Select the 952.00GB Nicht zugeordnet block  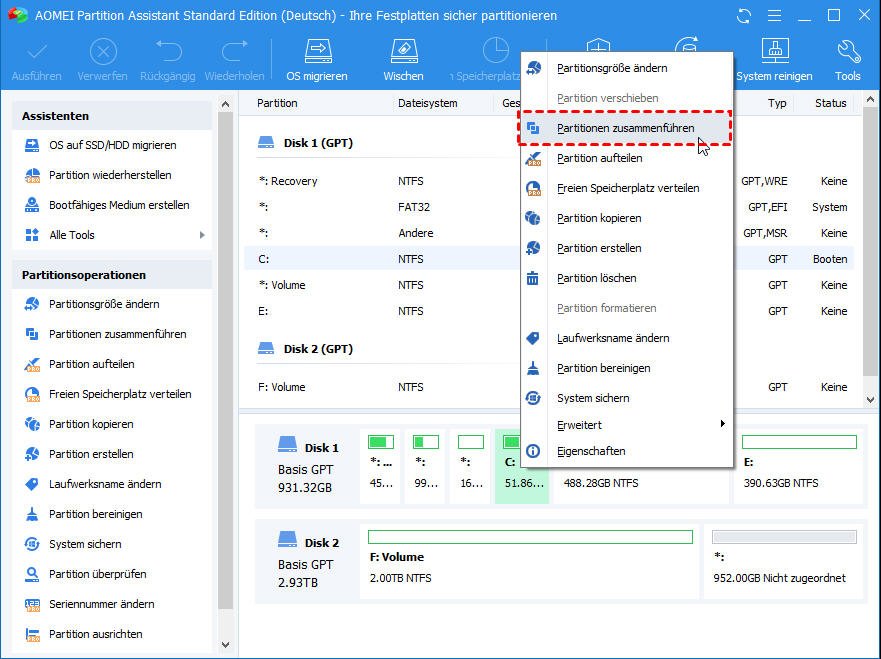click(784, 561)
